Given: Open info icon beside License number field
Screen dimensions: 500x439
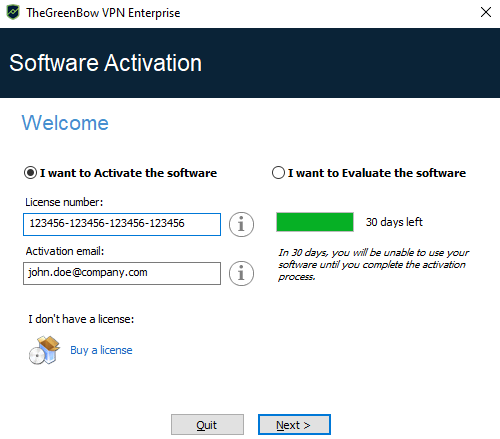Looking at the screenshot, I should [x=241, y=224].
